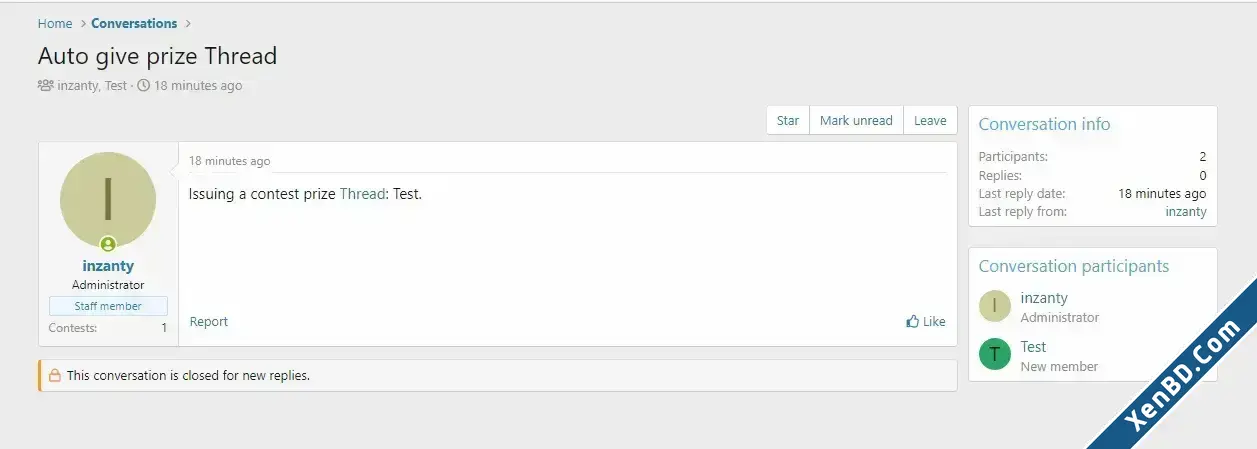
Task: Leave the conversation
Action: click(930, 120)
